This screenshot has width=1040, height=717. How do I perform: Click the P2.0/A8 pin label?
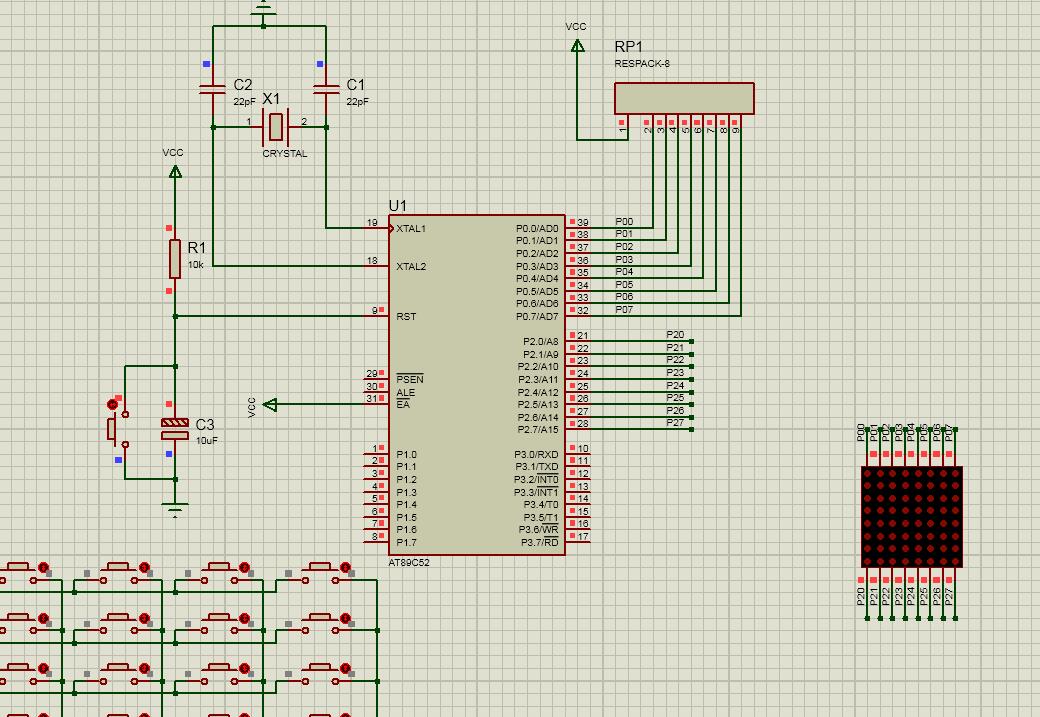coord(541,342)
